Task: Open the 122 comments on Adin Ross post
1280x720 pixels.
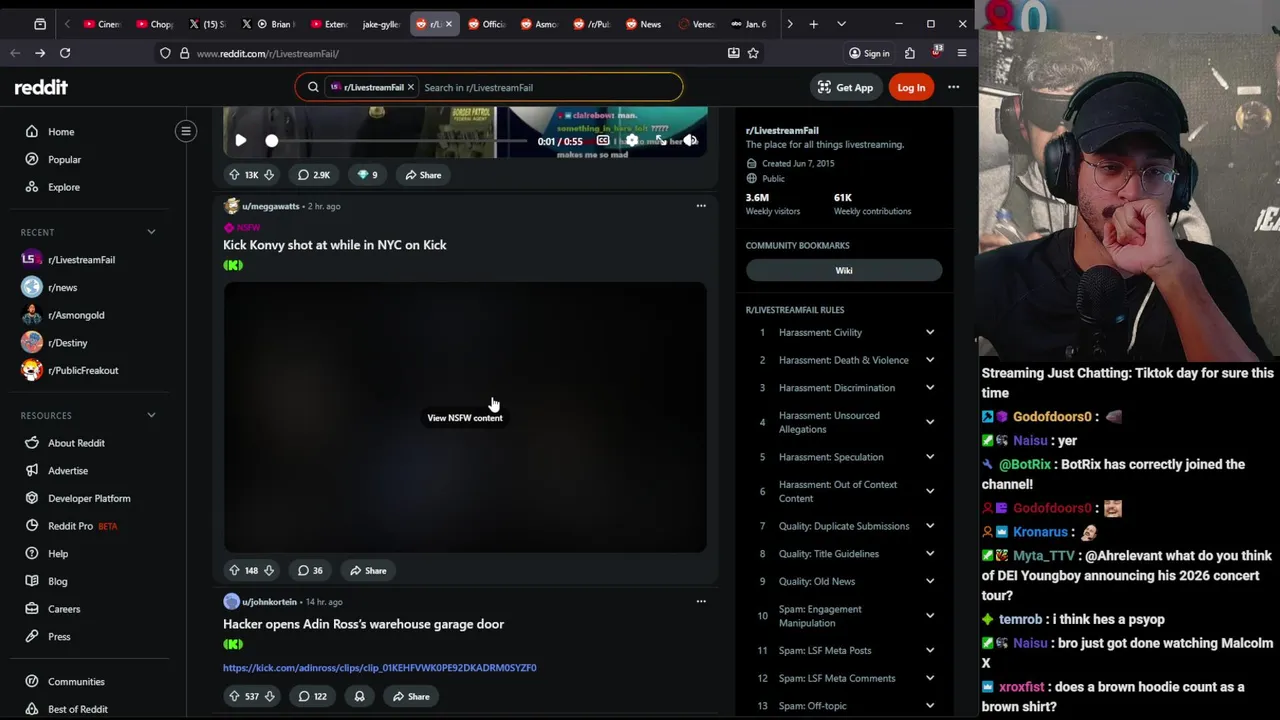Action: 312,697
